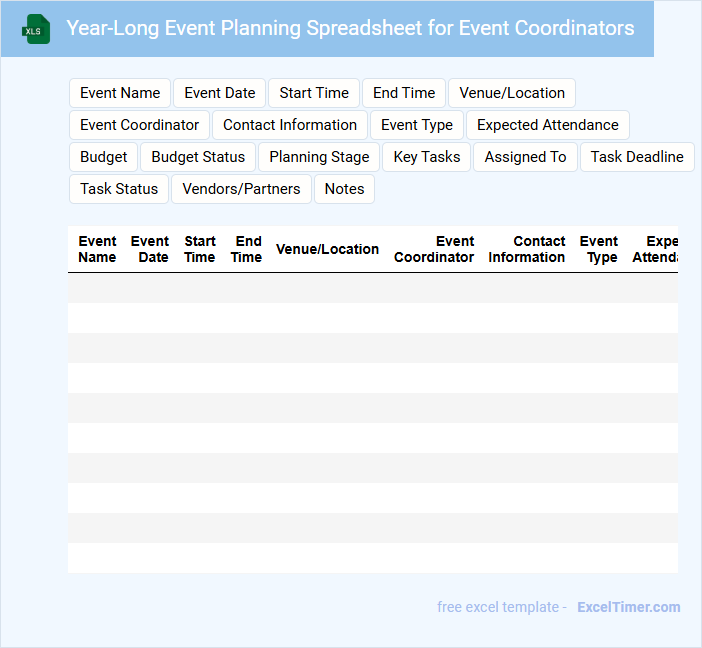
Task: Select the Event Type column header
Action: [600, 249]
